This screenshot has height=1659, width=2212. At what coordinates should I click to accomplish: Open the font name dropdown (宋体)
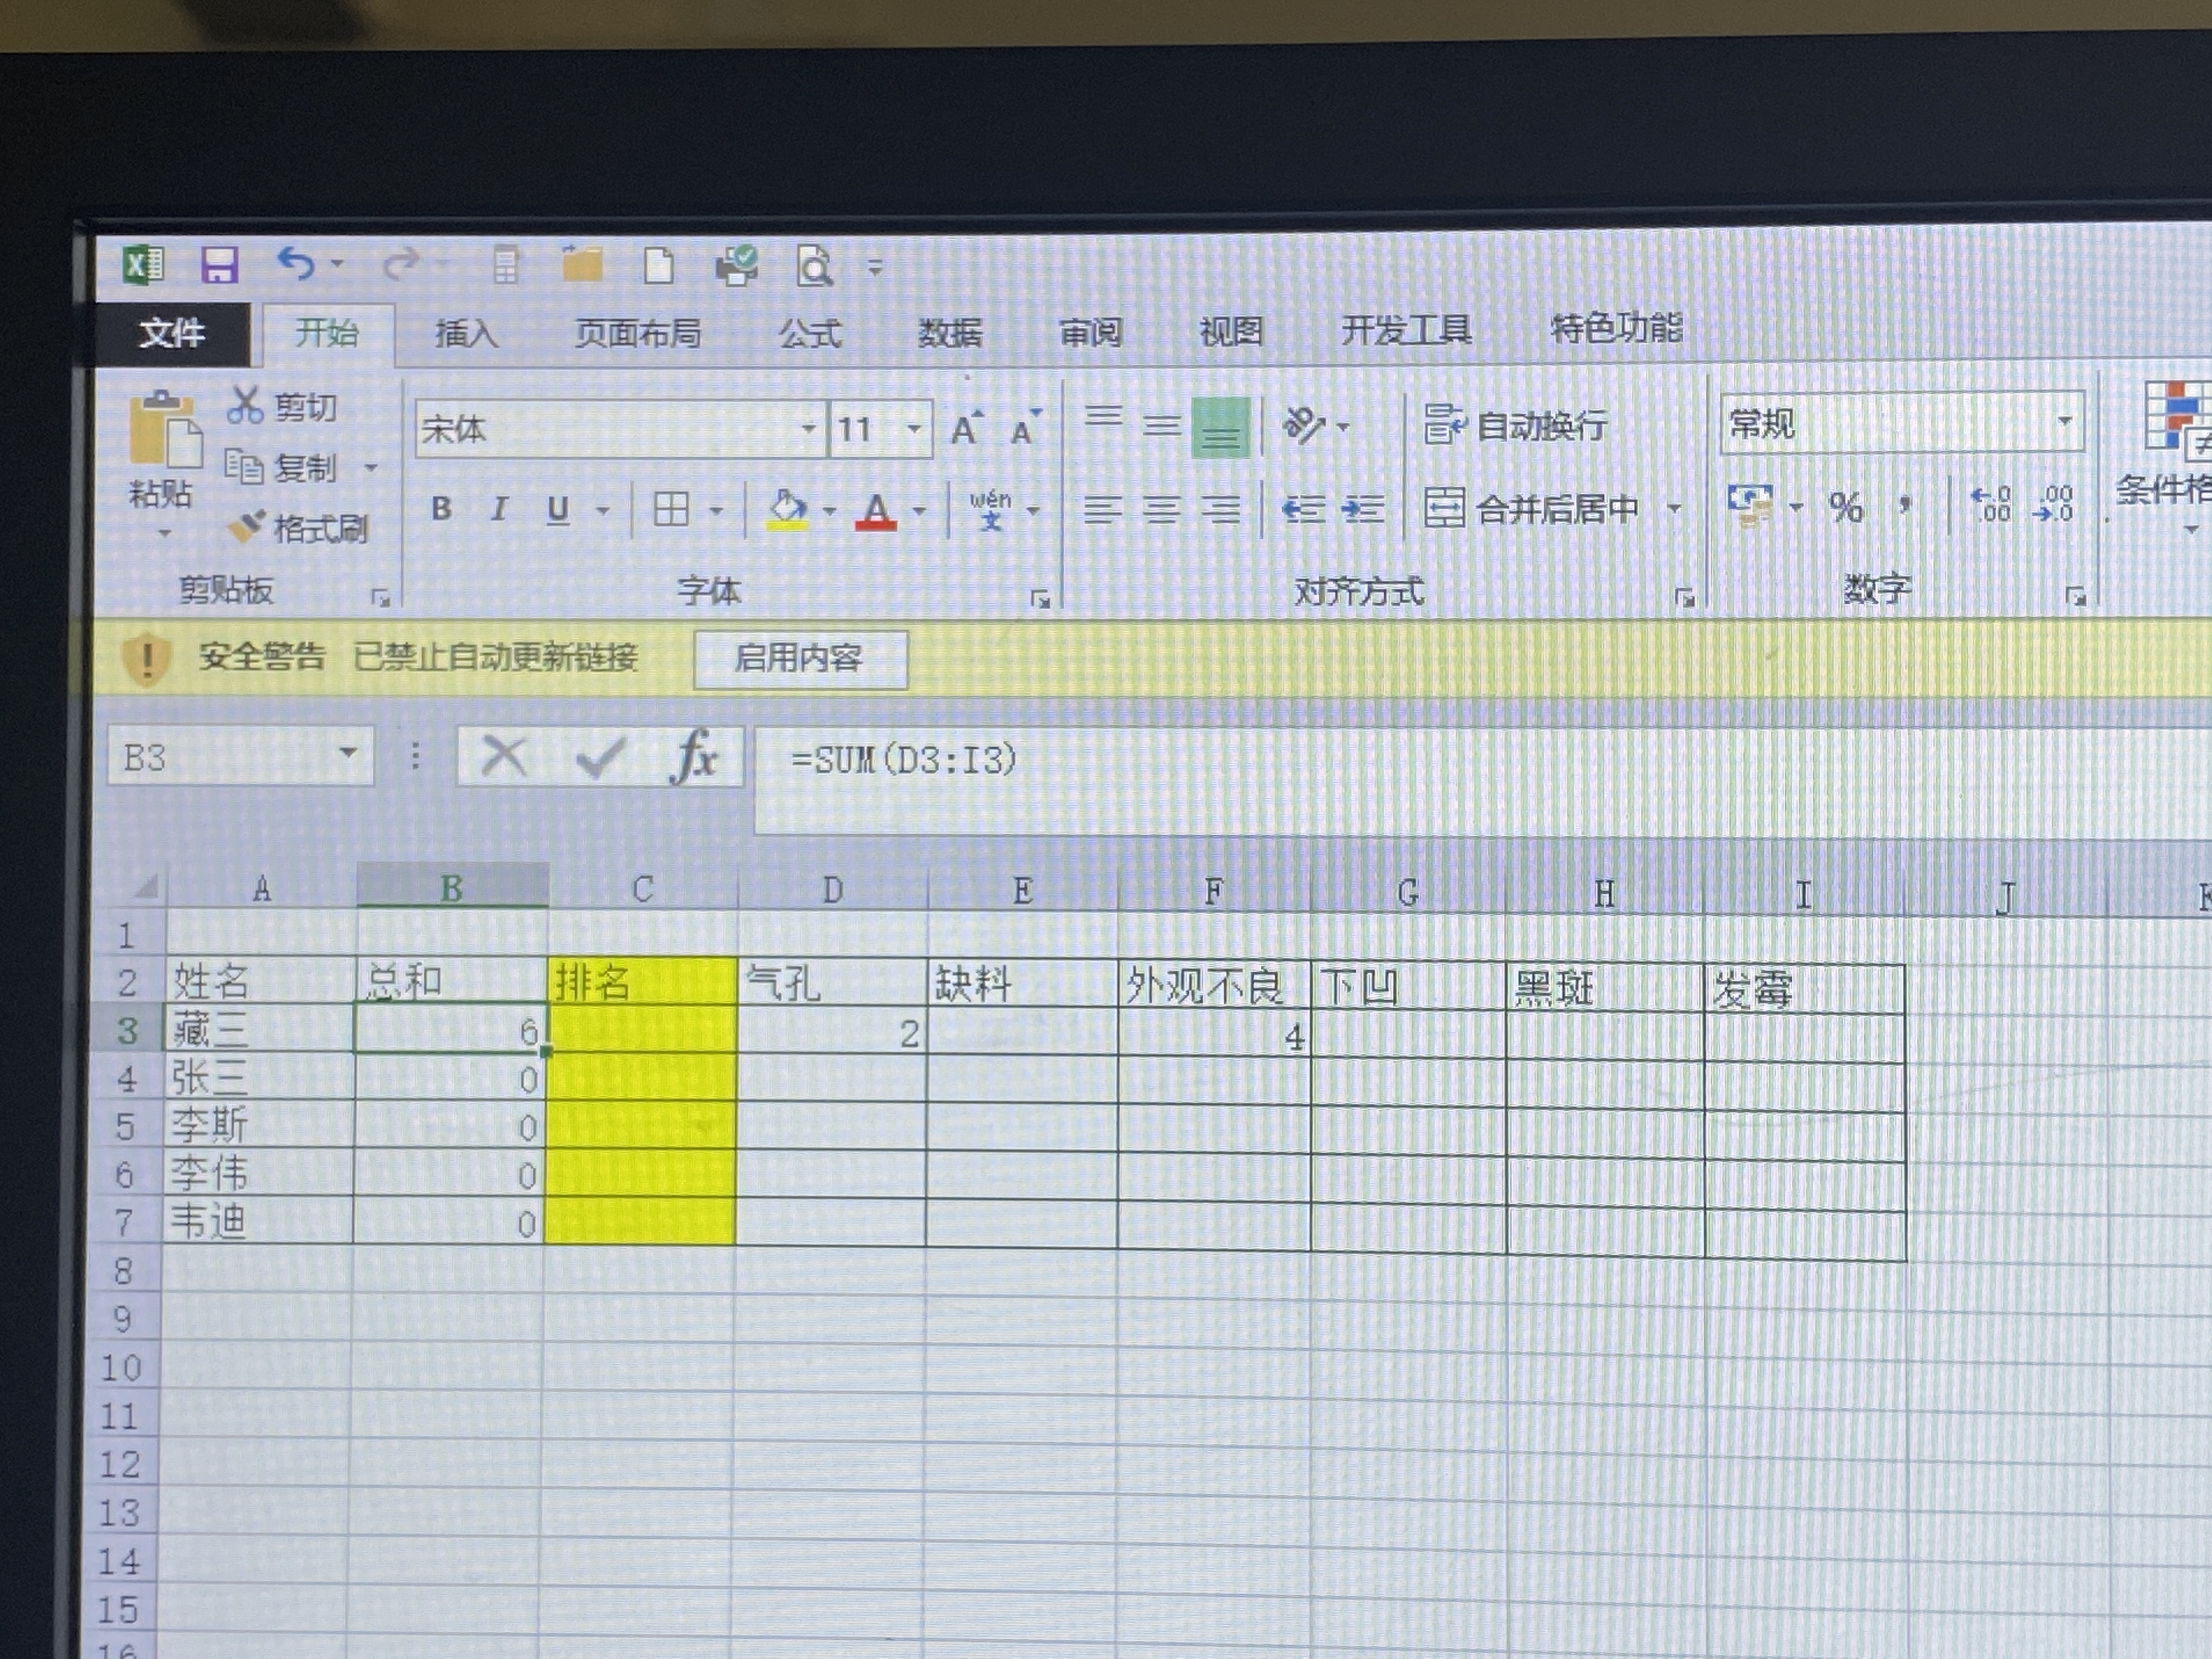(x=808, y=430)
